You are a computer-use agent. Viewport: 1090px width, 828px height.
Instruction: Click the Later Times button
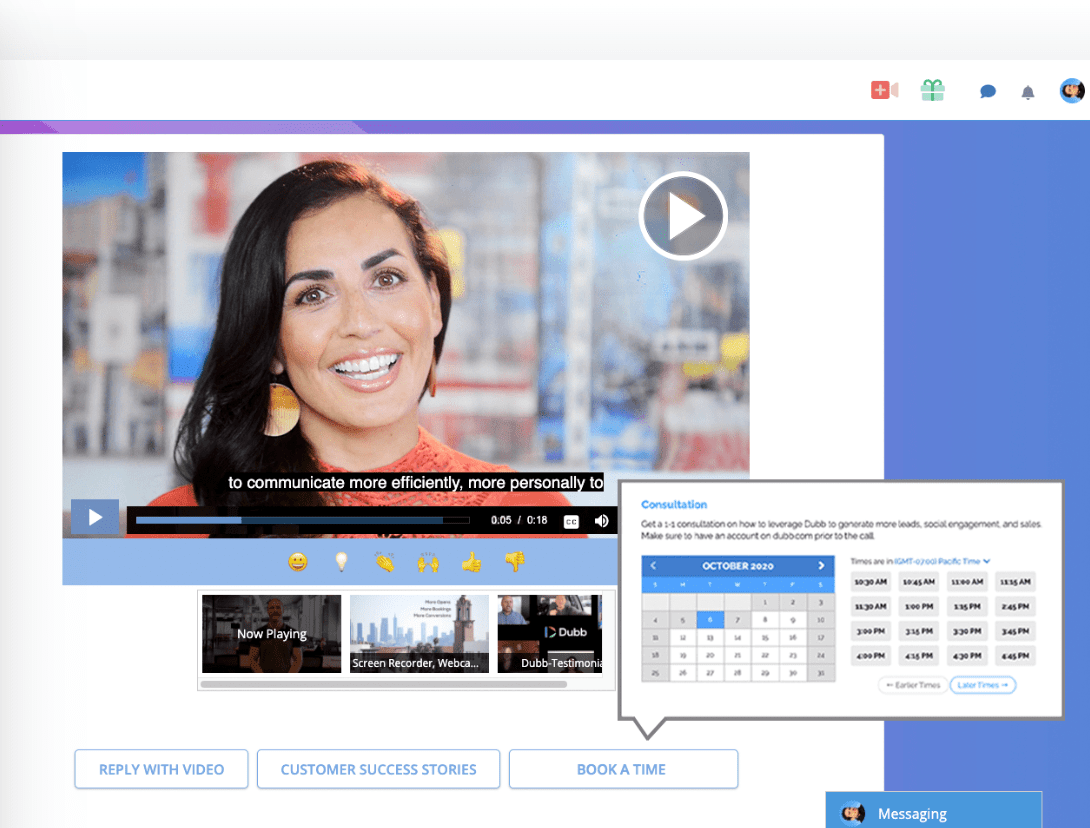pos(982,685)
